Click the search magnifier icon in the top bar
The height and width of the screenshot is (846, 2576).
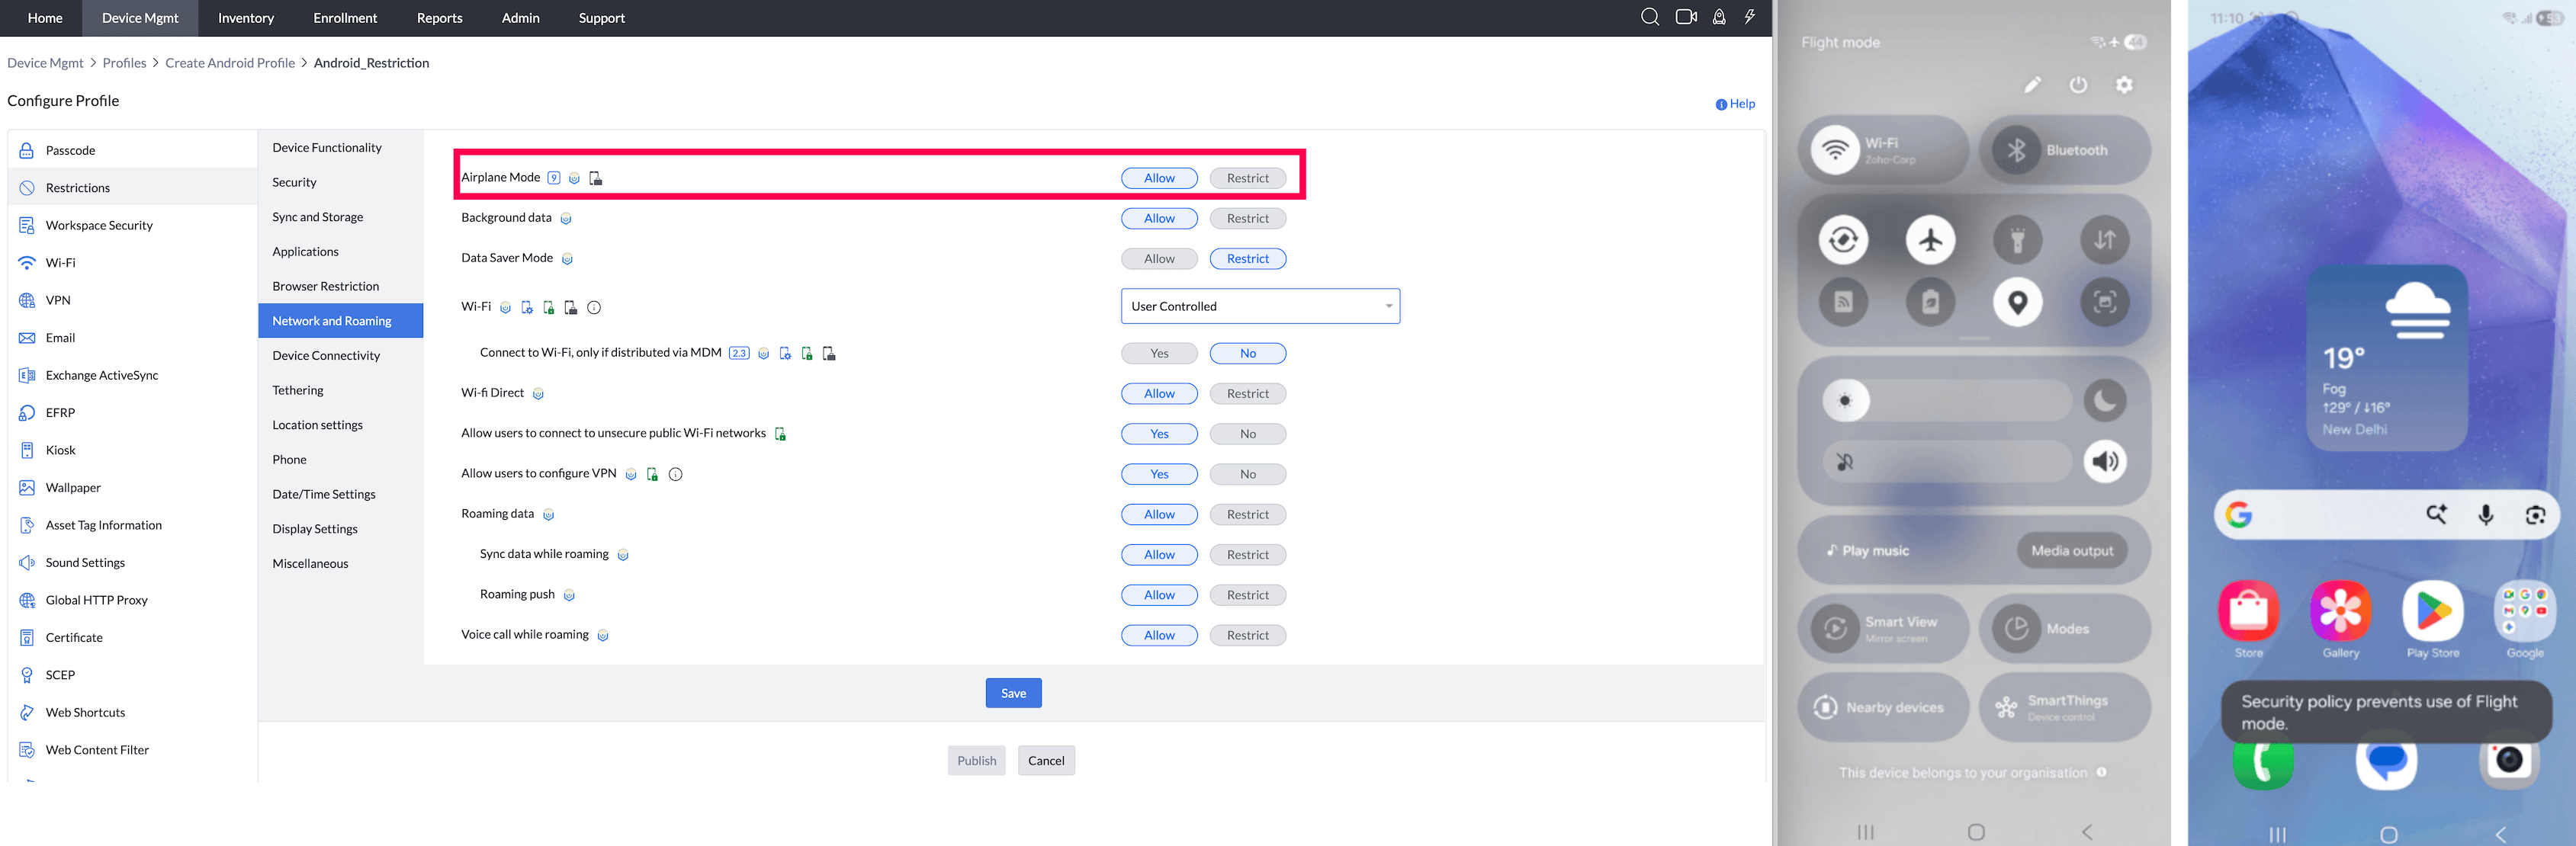coord(1649,17)
